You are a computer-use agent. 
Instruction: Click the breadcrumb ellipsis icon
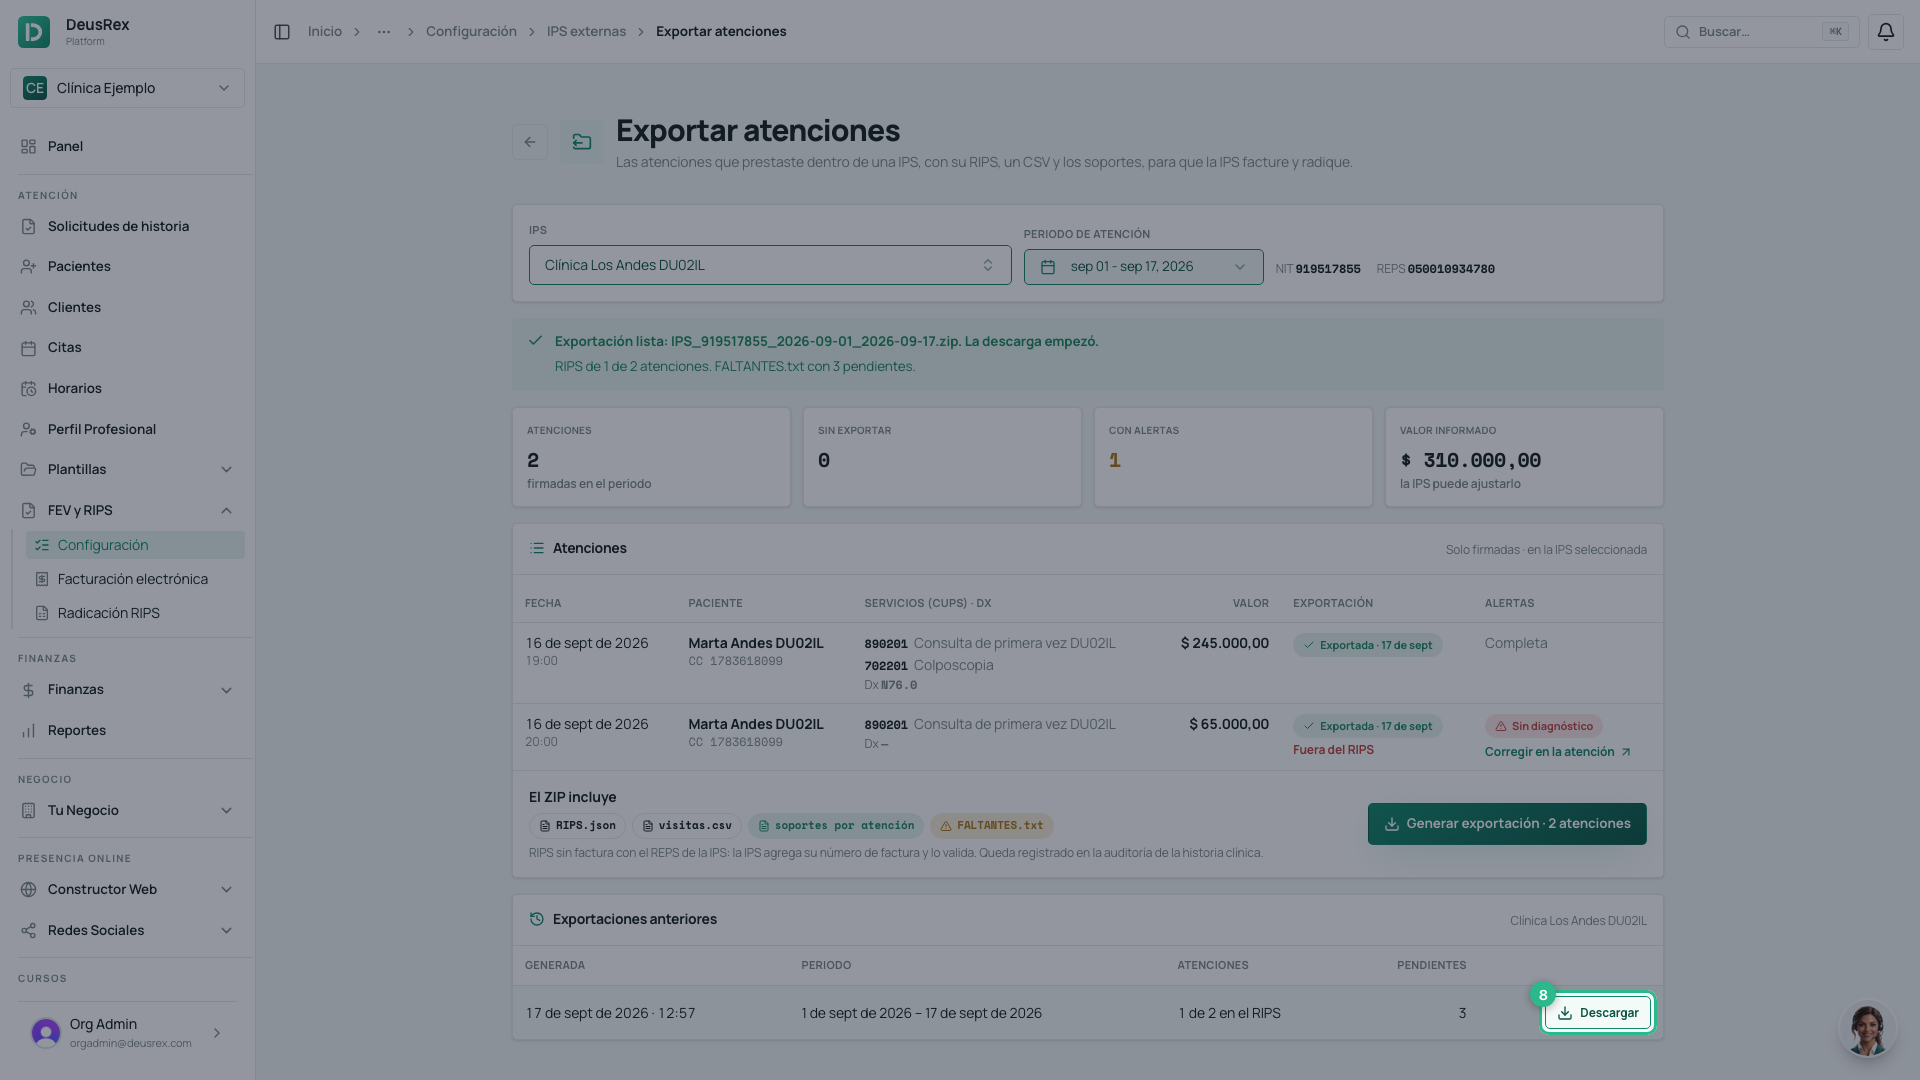pos(384,32)
